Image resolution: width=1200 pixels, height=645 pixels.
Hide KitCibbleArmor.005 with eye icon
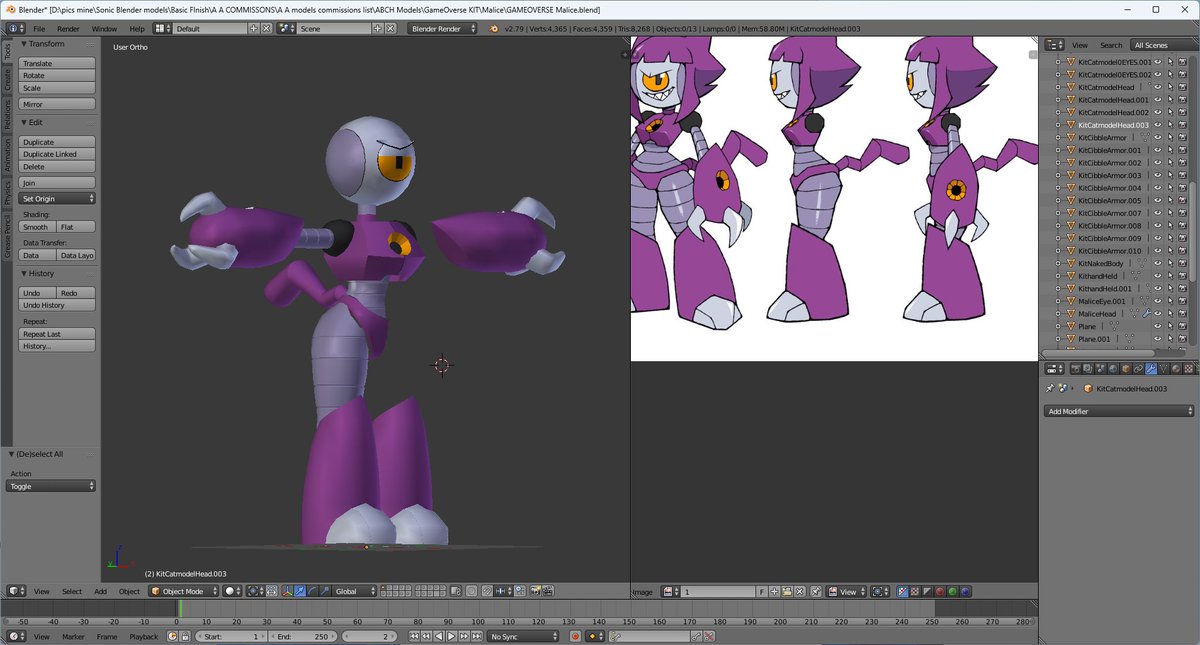(1158, 201)
